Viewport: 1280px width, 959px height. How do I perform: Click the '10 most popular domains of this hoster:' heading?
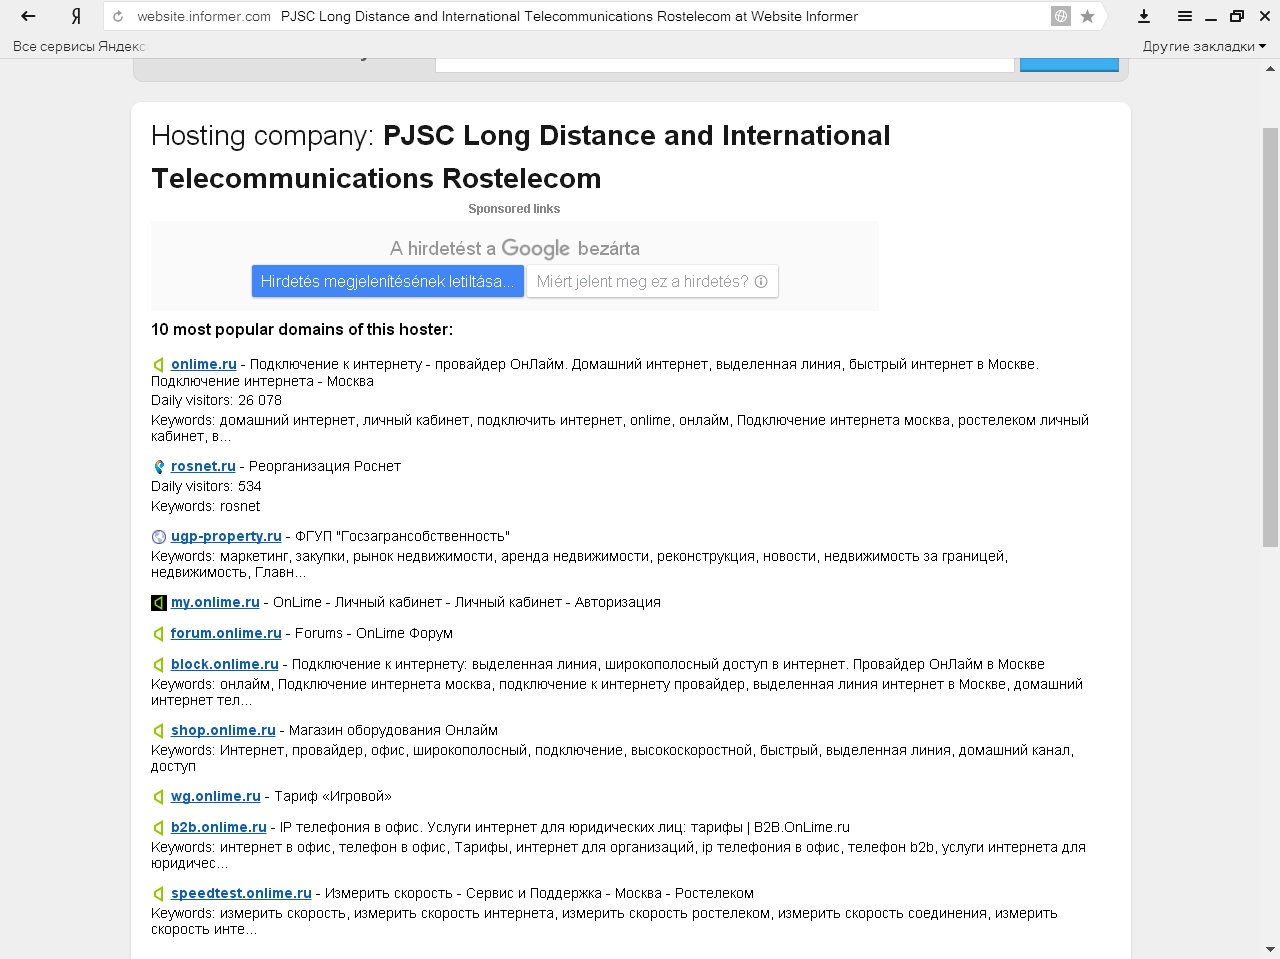tap(302, 330)
